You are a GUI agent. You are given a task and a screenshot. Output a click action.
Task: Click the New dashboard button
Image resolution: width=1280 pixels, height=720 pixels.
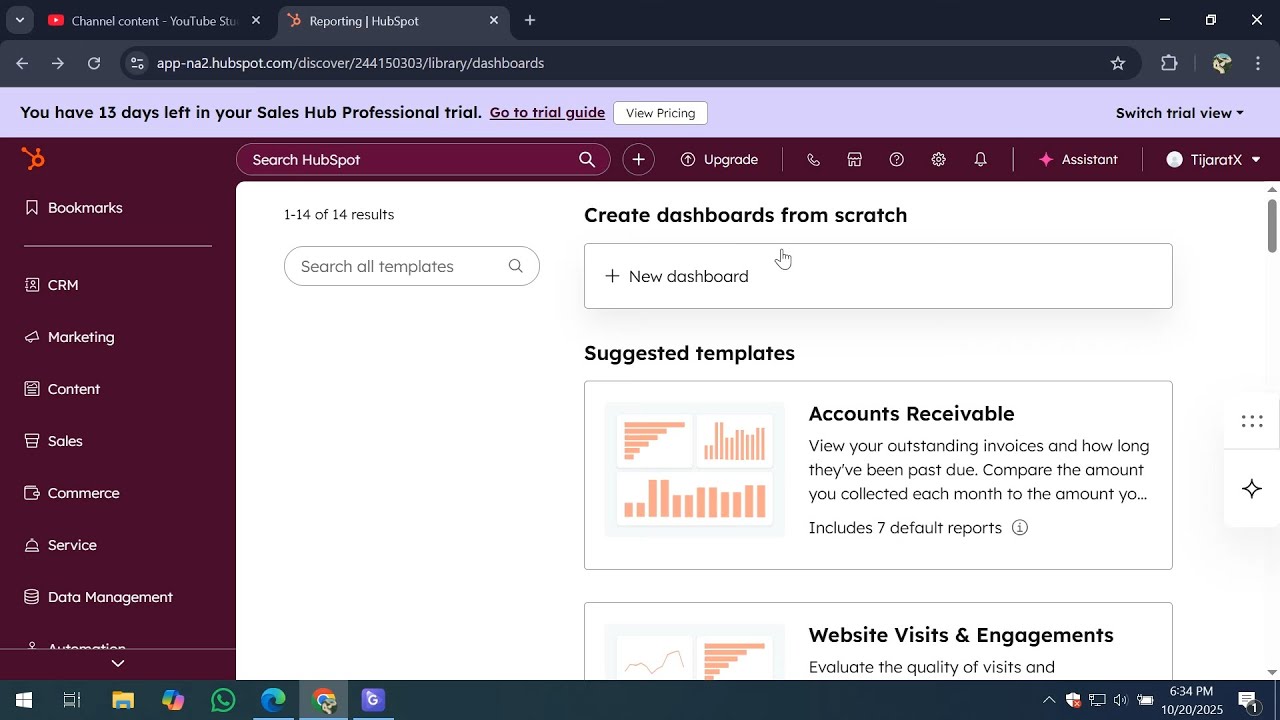(878, 276)
